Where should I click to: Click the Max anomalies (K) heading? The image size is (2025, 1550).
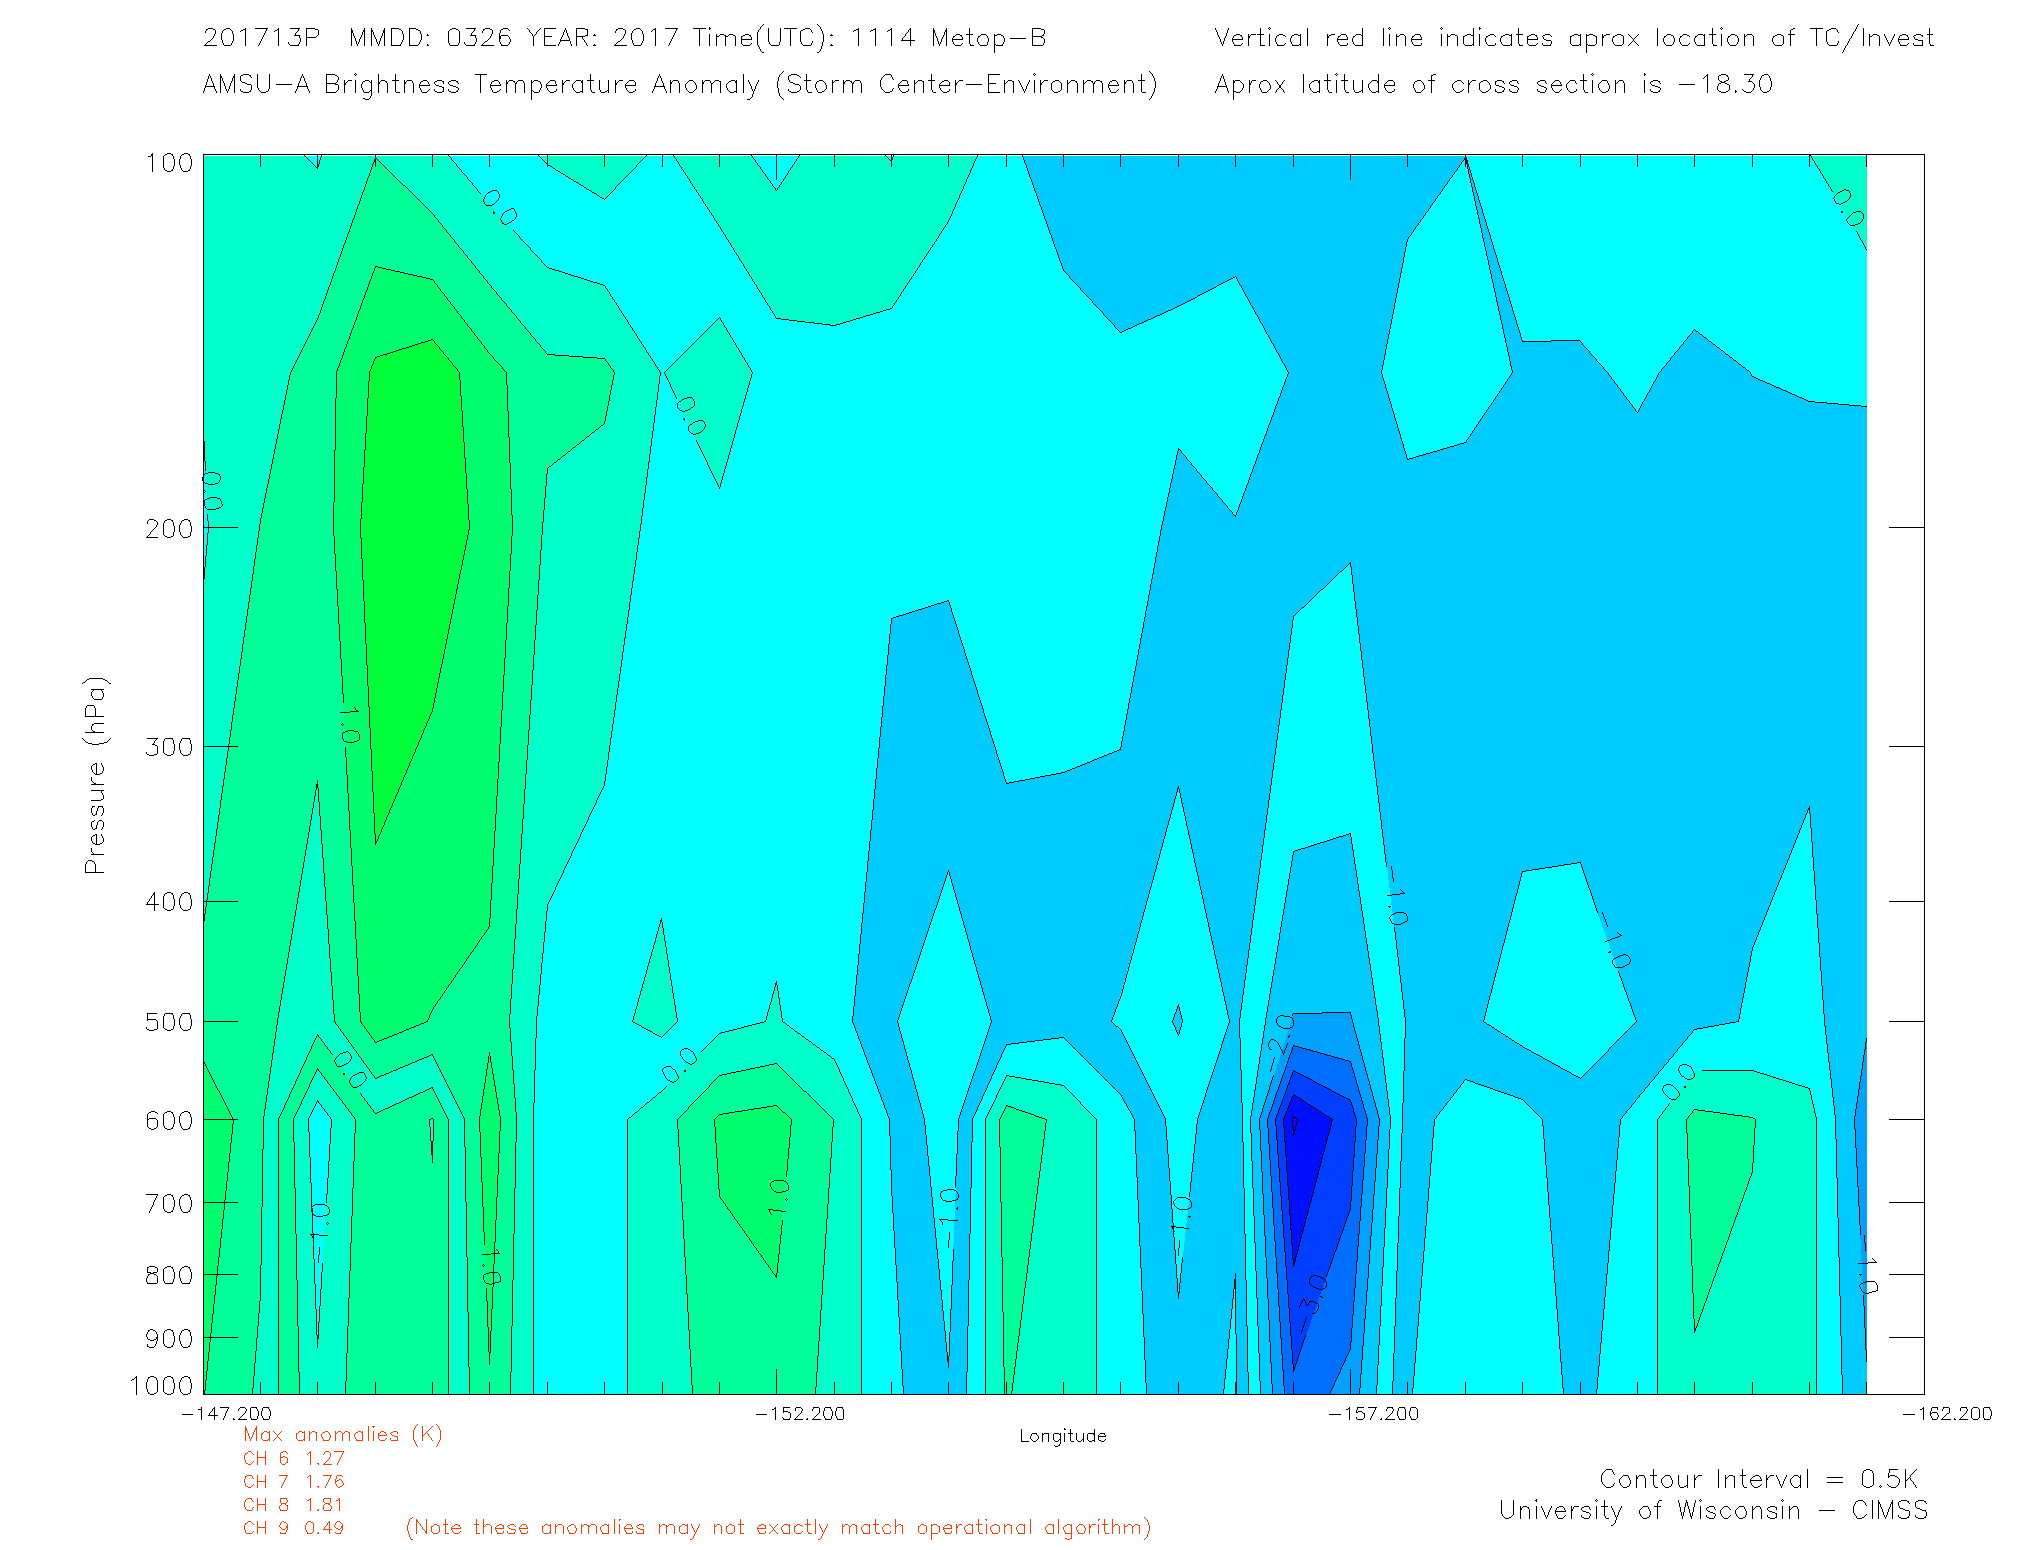[x=342, y=1435]
